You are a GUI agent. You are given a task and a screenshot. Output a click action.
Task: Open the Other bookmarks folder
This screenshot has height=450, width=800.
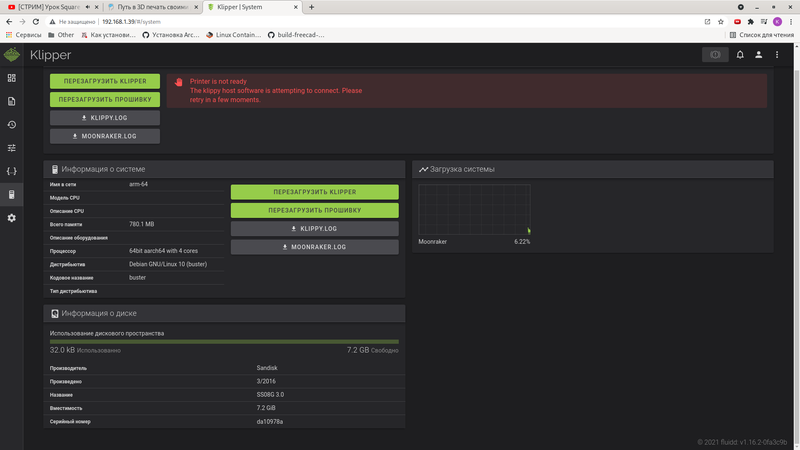pyautogui.click(x=60, y=35)
